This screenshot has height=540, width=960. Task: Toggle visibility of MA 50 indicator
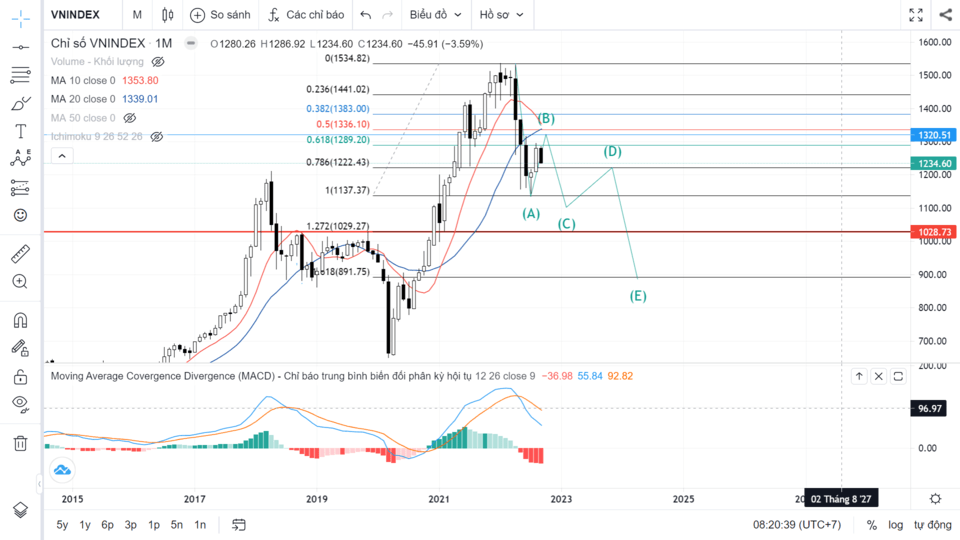(129, 118)
